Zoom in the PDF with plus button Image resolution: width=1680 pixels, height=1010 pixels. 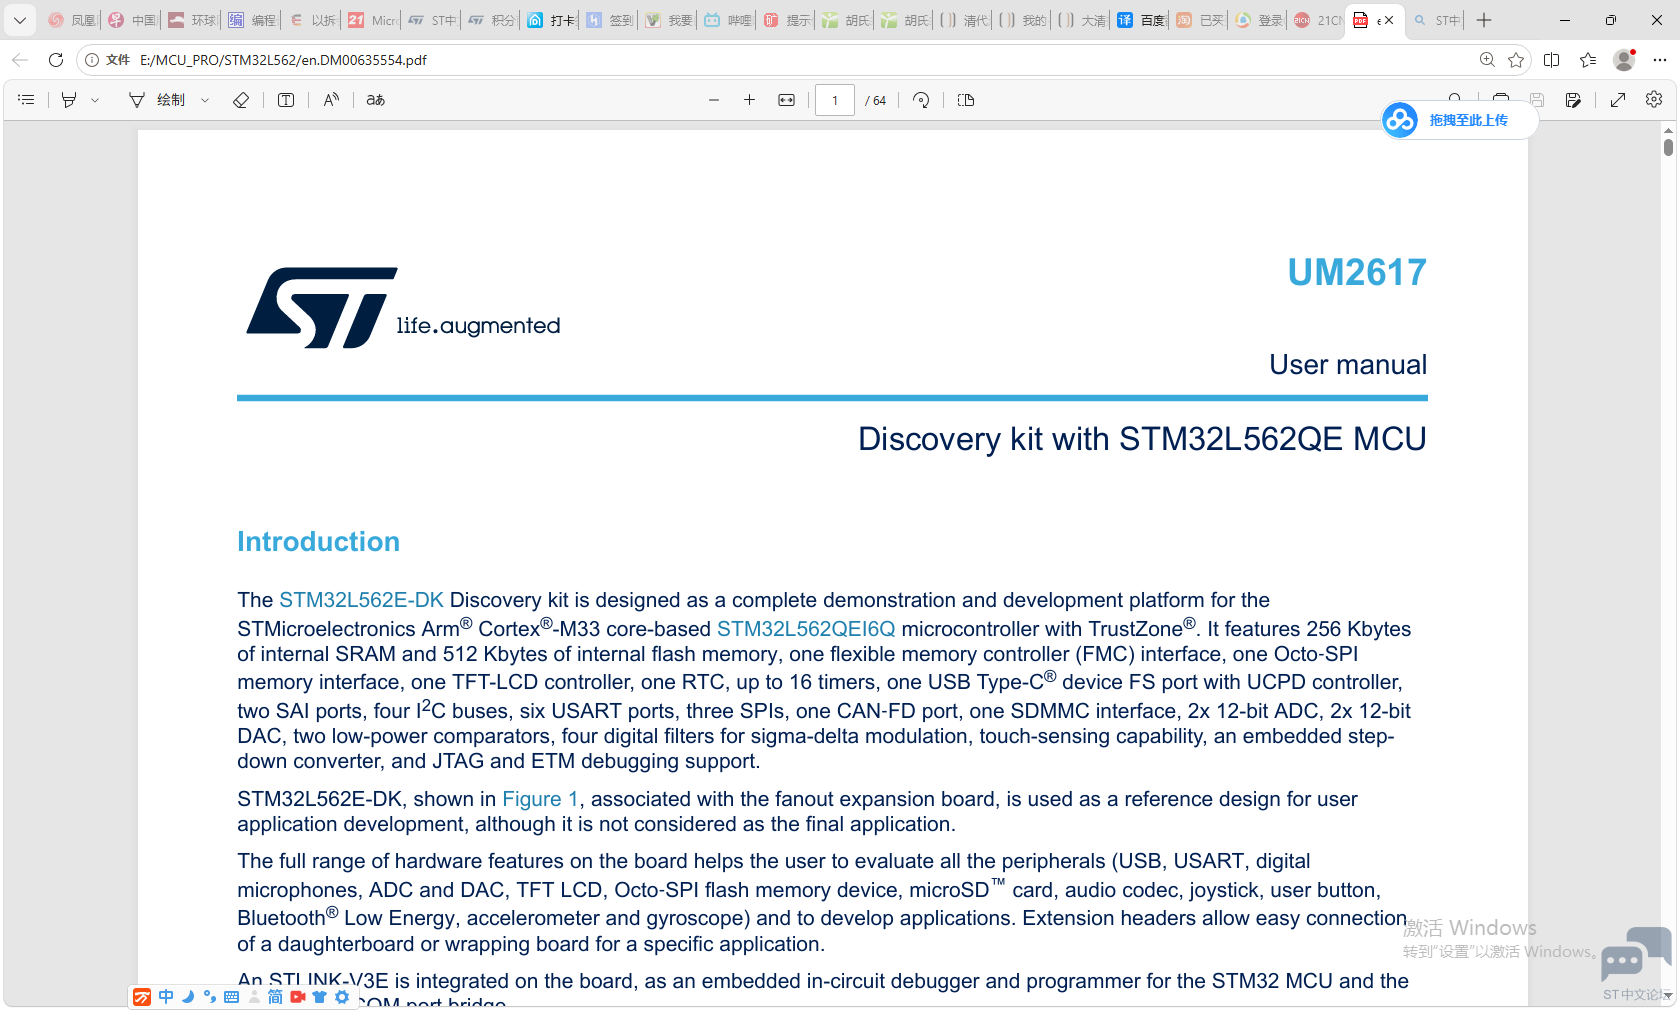pyautogui.click(x=749, y=100)
